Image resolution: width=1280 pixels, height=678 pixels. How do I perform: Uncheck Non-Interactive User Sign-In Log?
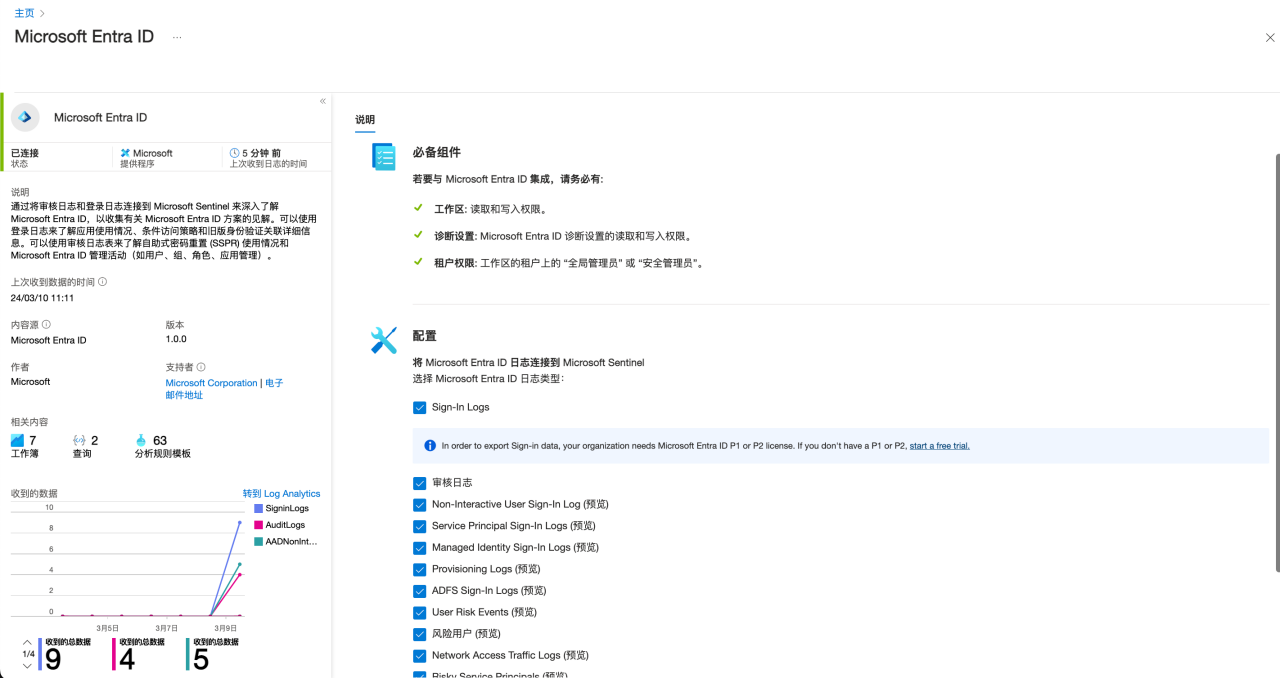419,505
